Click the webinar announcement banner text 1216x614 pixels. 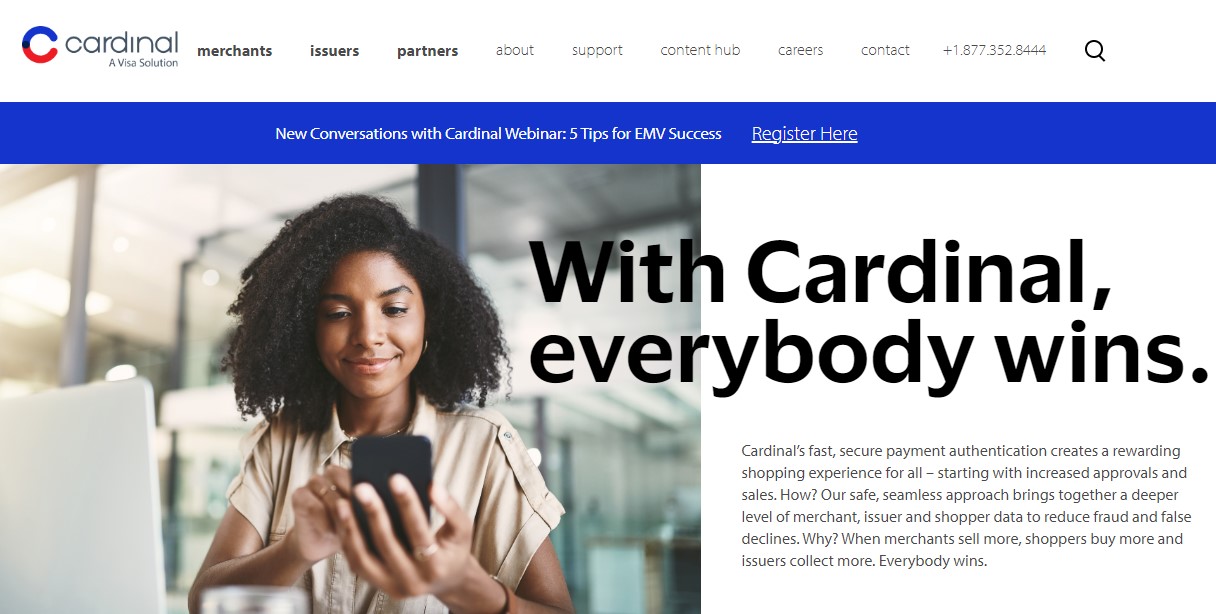click(x=498, y=134)
